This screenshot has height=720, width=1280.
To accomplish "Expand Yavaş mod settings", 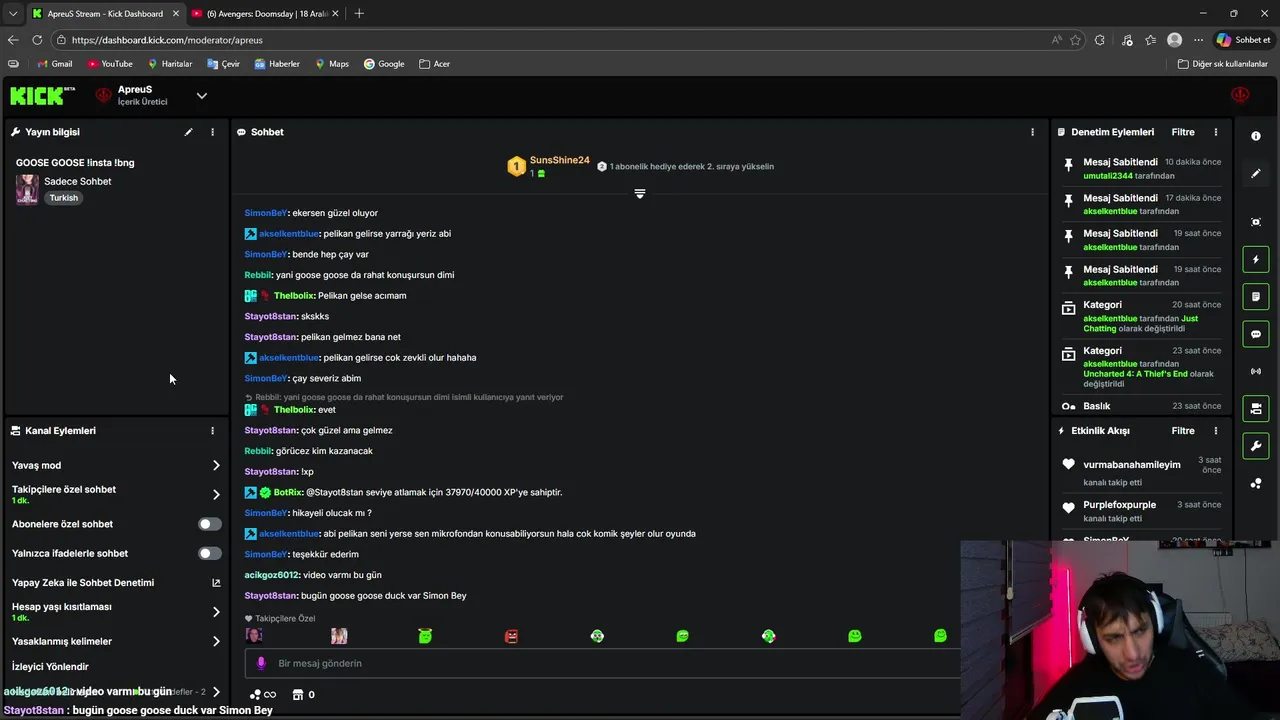I will click(216, 465).
